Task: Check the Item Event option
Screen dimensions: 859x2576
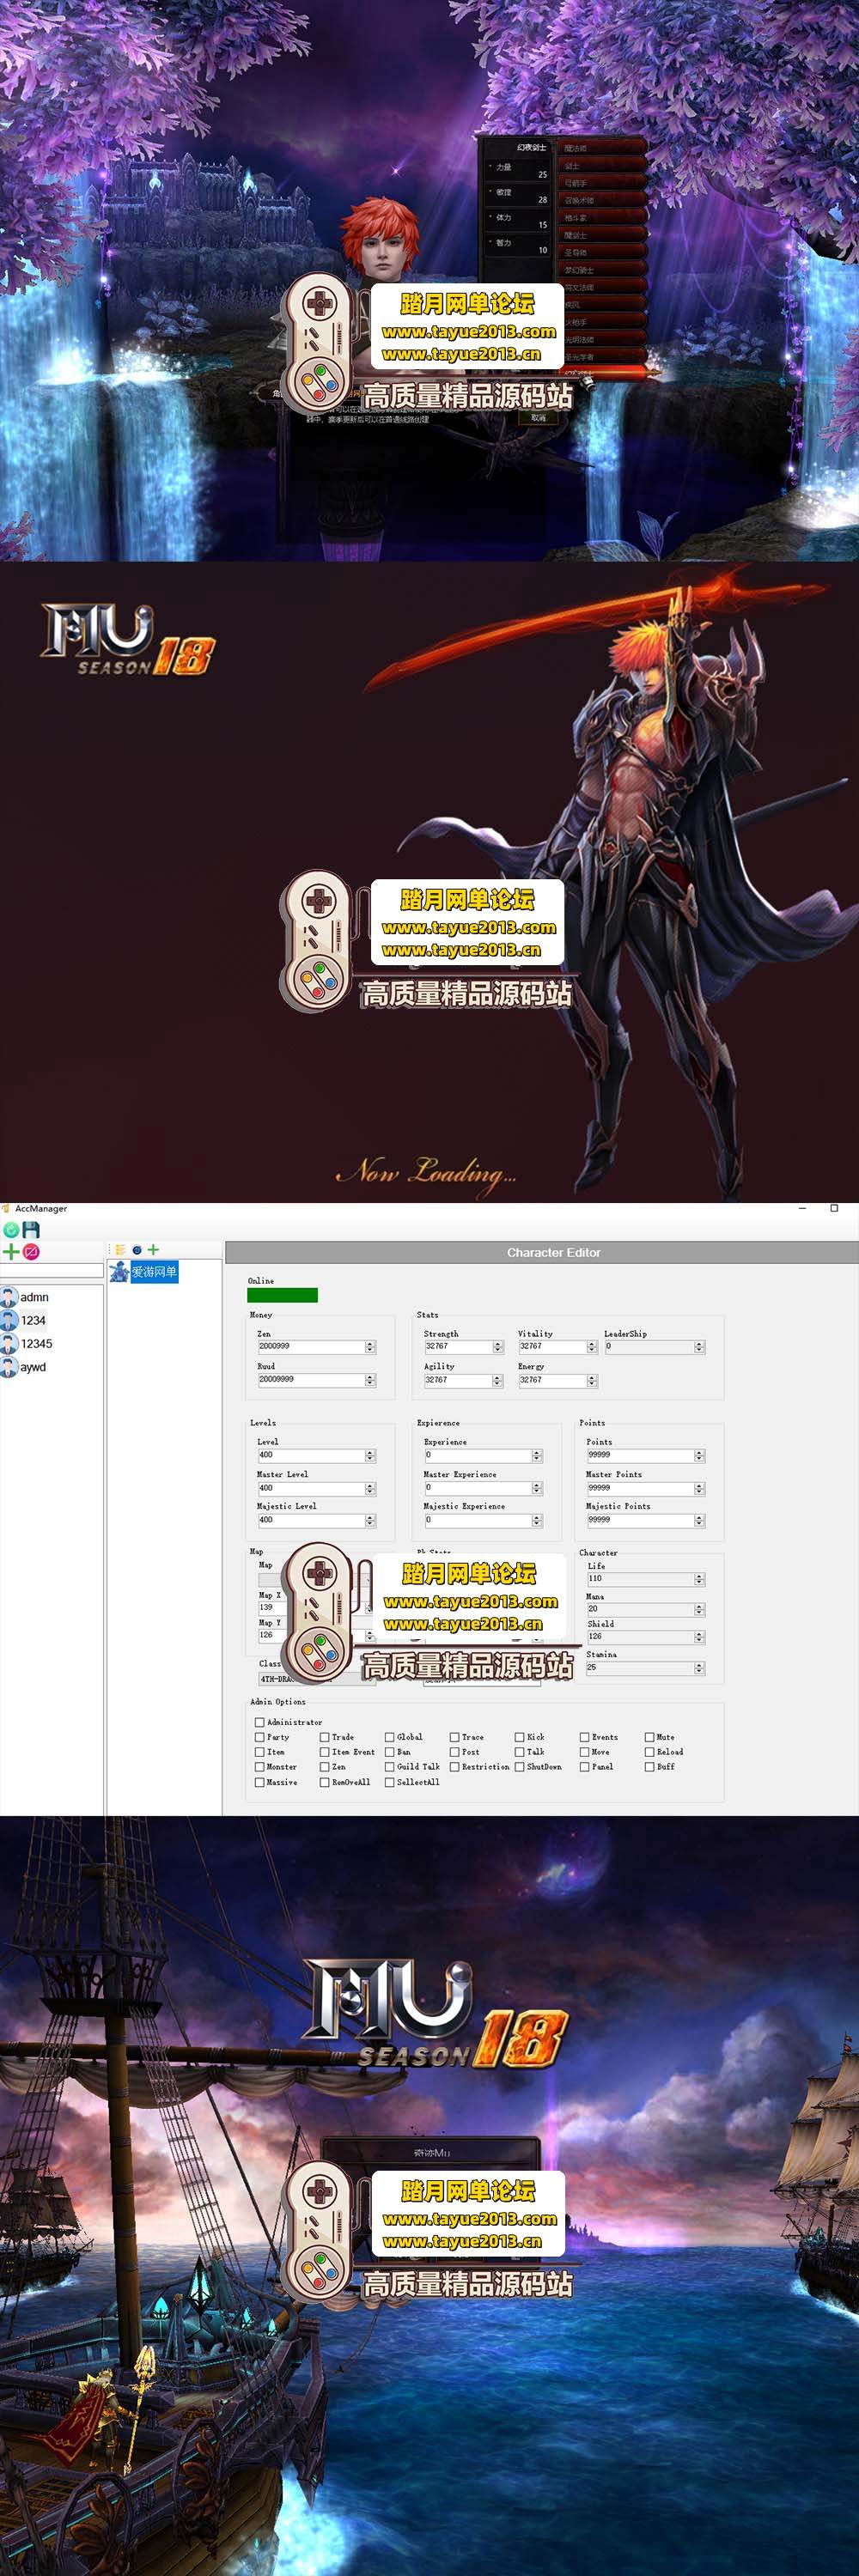Action: point(324,1752)
